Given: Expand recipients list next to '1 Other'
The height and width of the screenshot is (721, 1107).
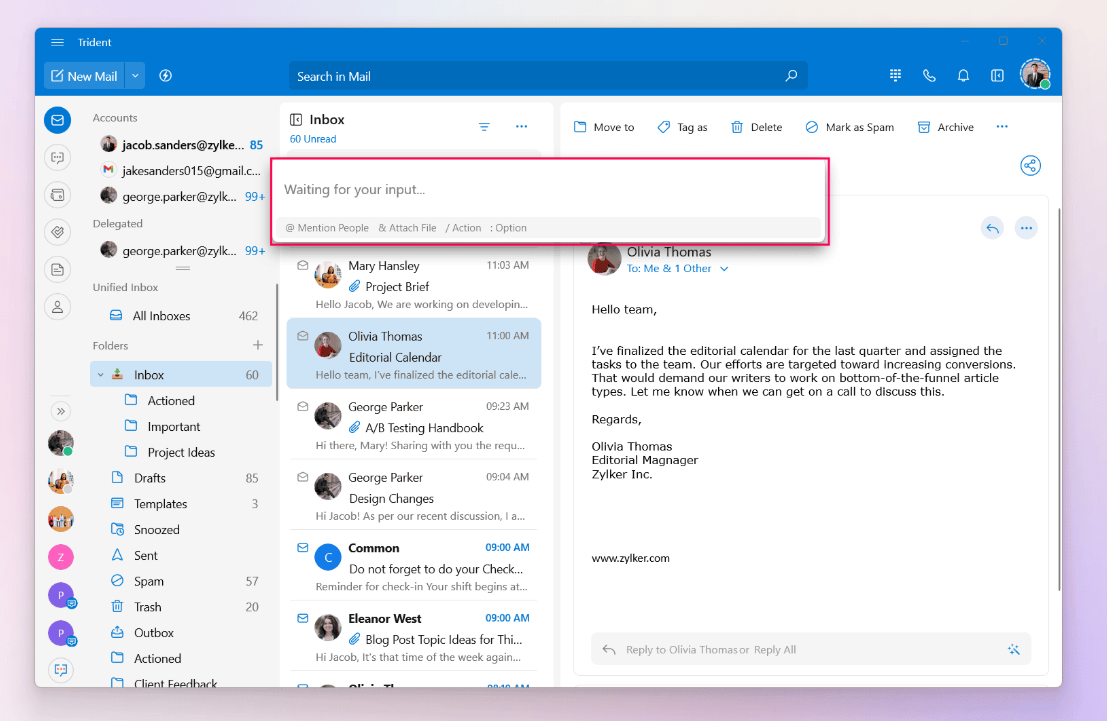Looking at the screenshot, I should (725, 269).
